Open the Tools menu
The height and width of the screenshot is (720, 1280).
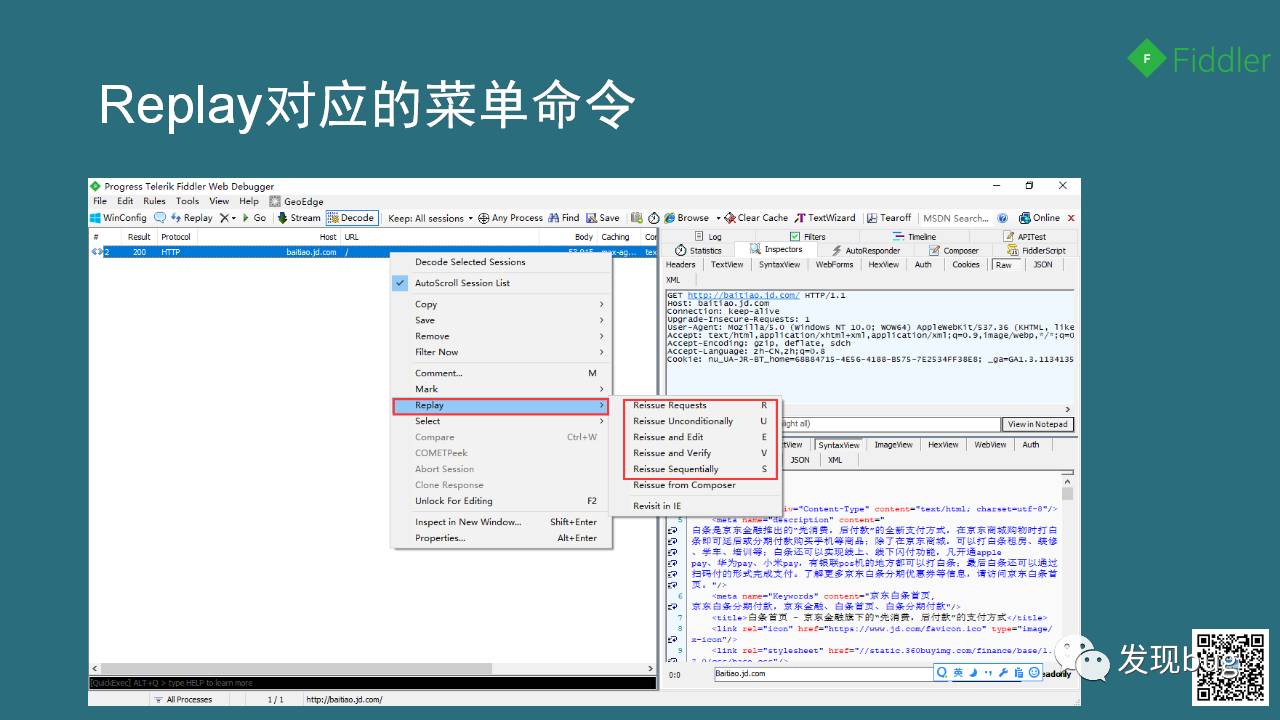point(188,201)
